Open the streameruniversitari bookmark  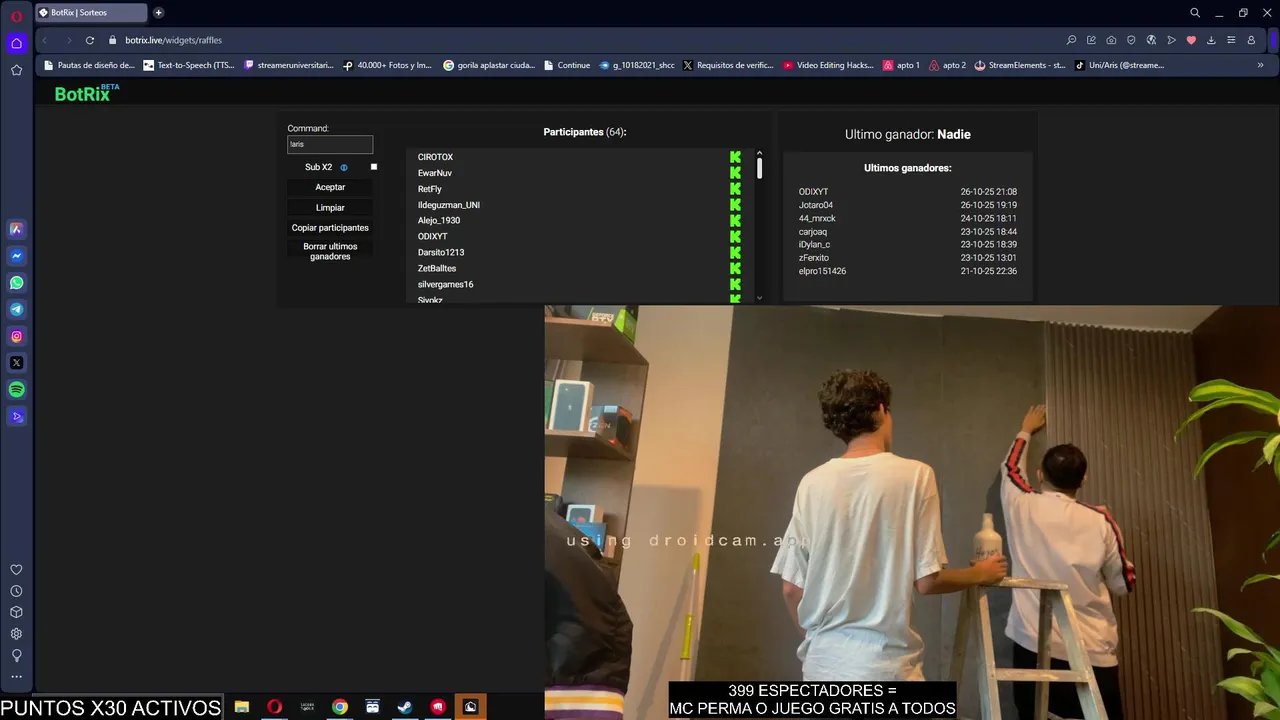point(289,65)
